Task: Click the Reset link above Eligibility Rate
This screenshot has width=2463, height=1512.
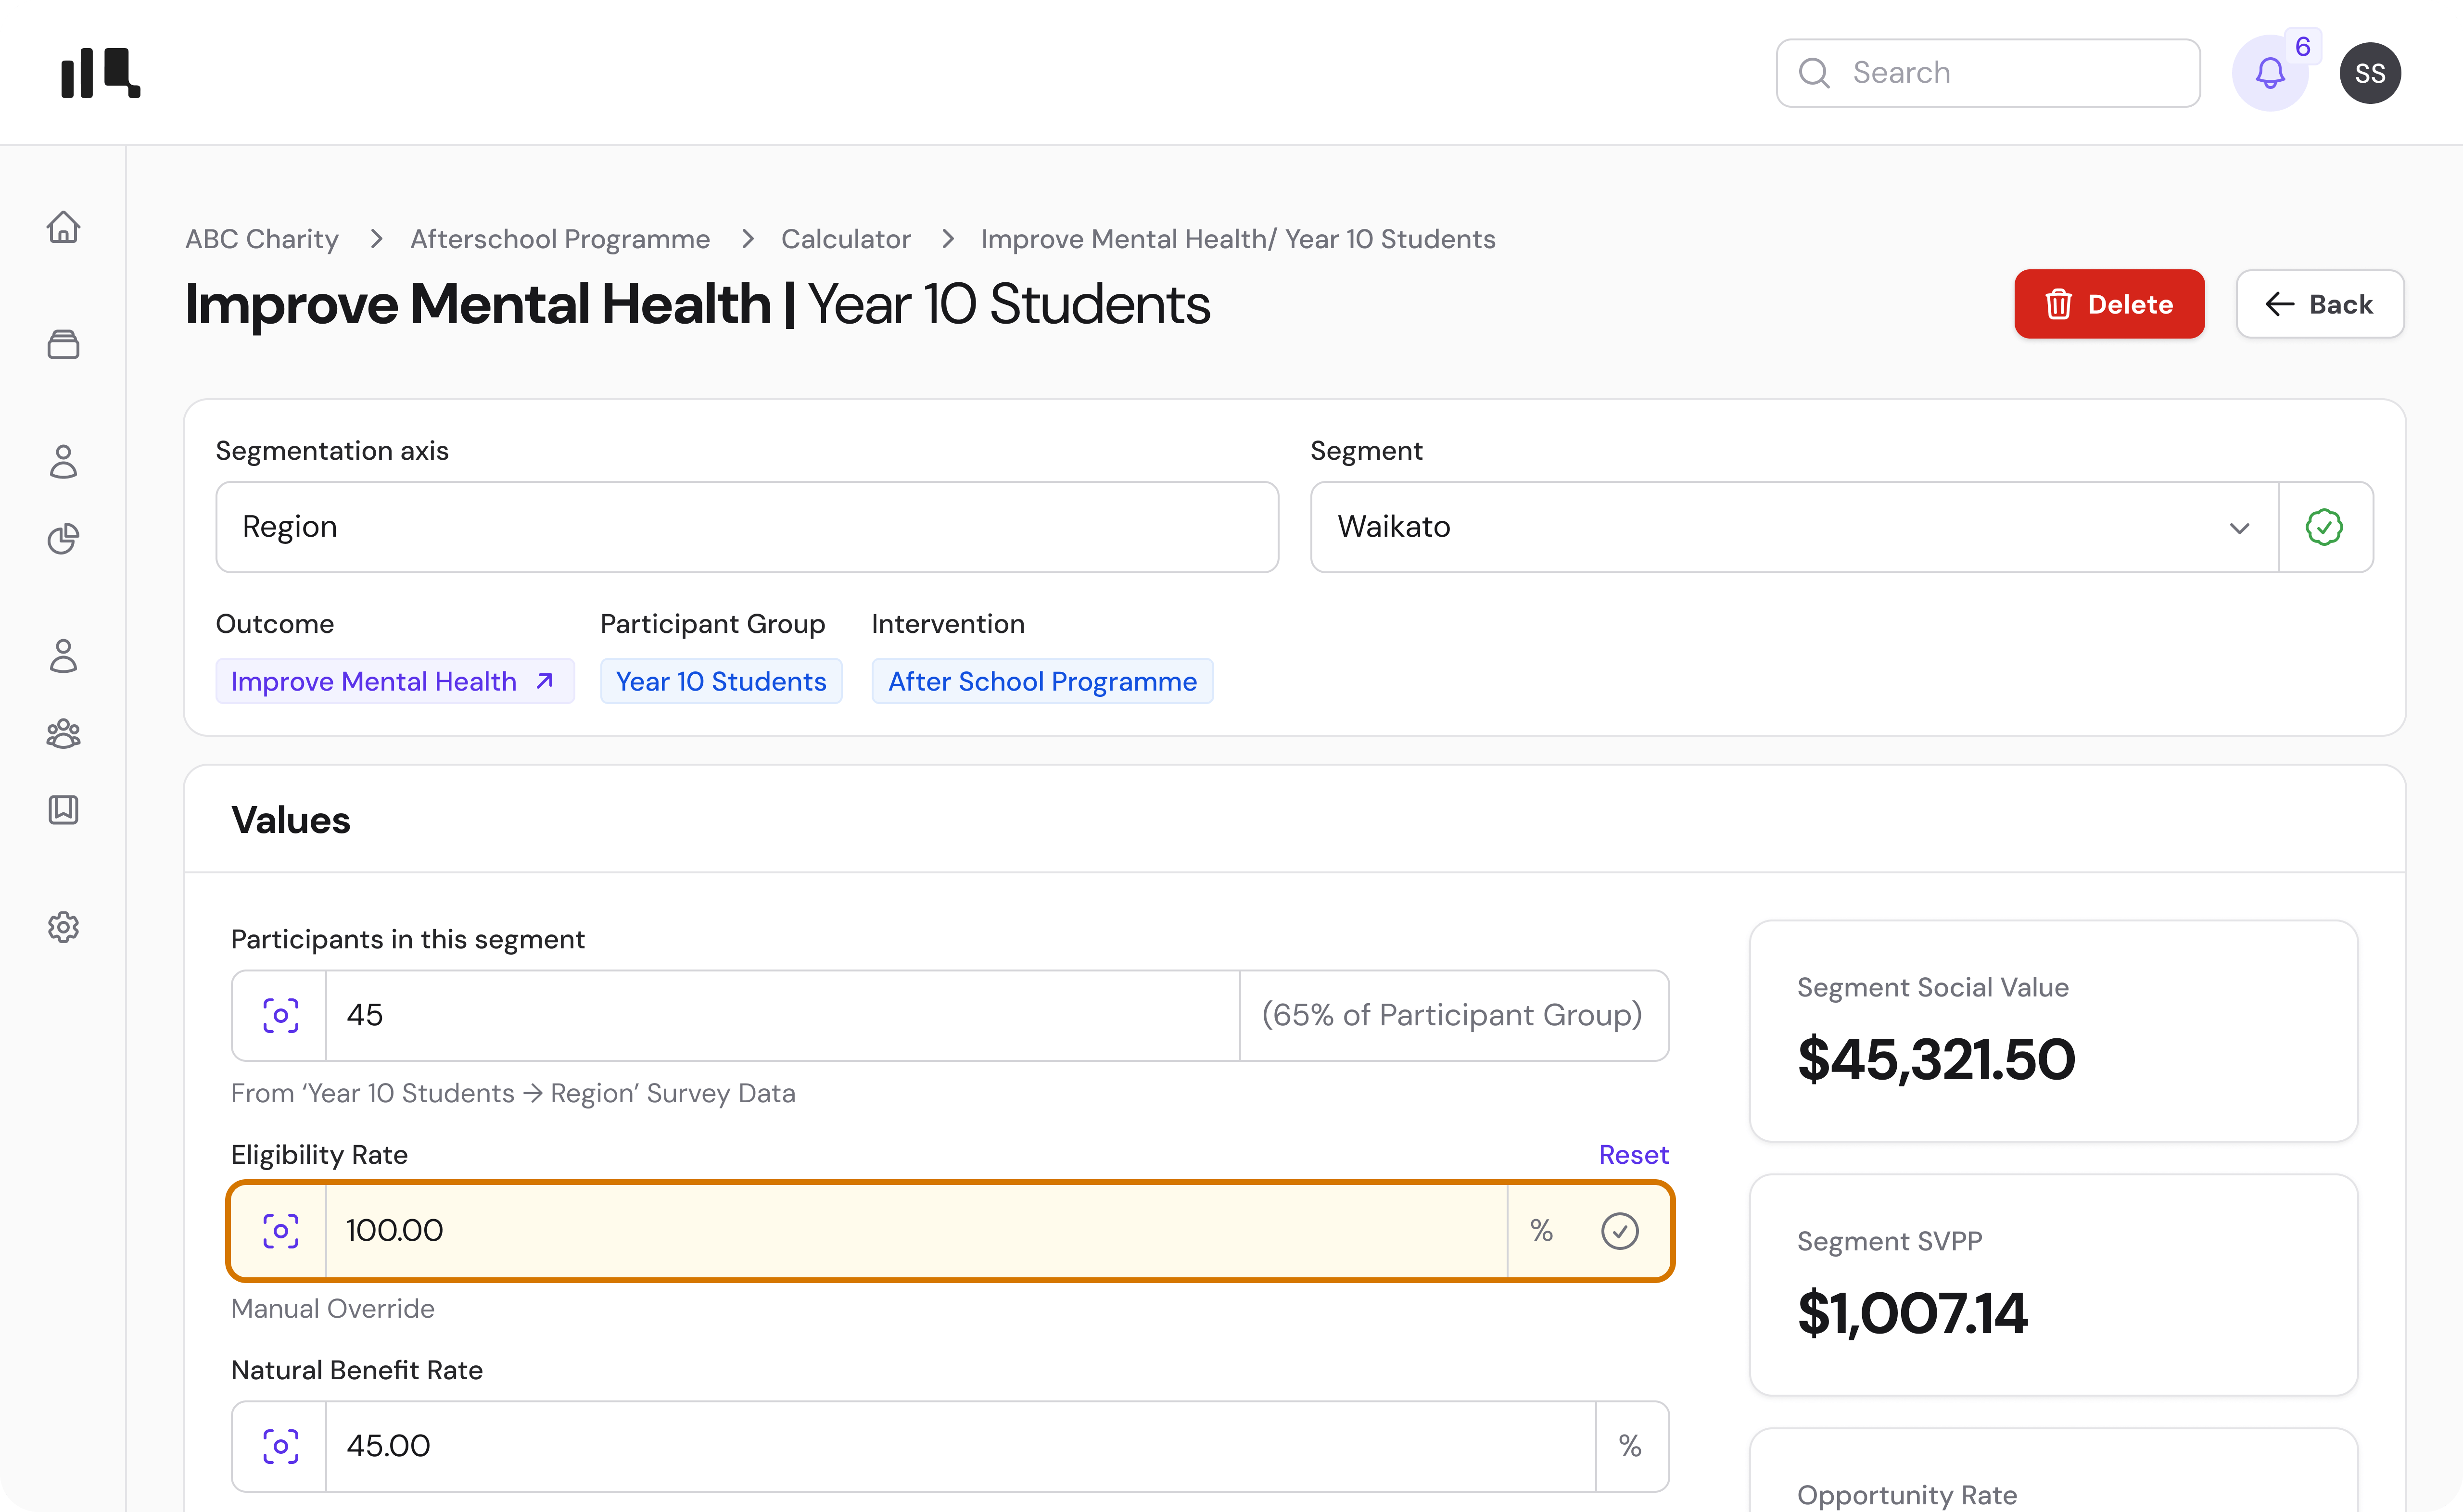Action: (x=1633, y=1155)
